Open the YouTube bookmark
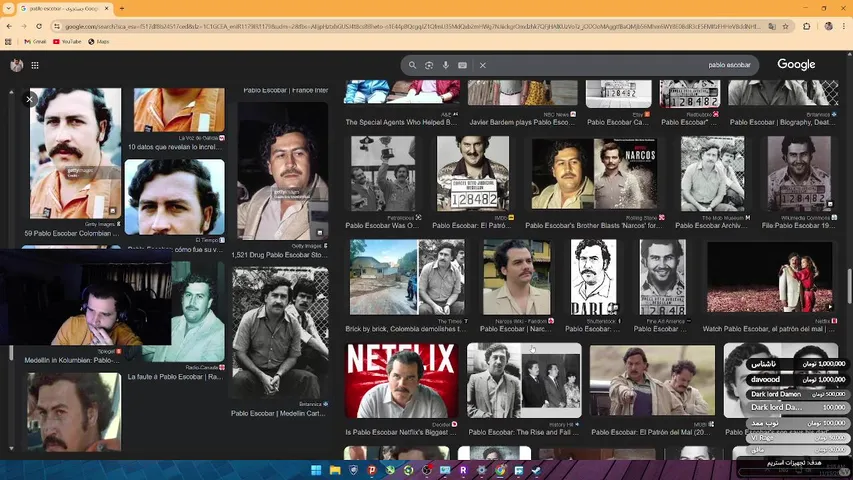The height and width of the screenshot is (480, 853). coord(67,41)
